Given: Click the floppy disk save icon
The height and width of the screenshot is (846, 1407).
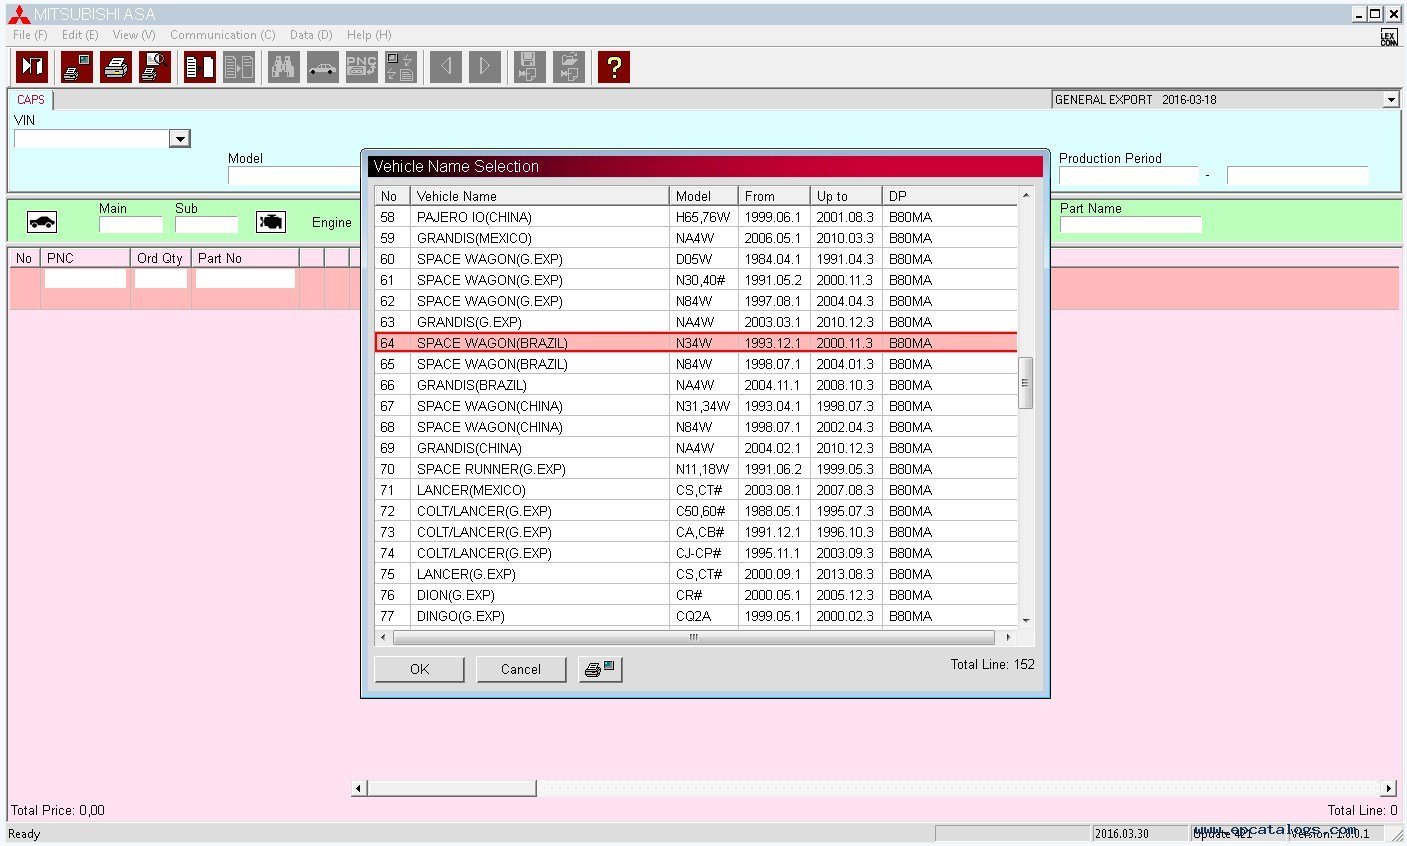Looking at the screenshot, I should pyautogui.click(x=530, y=67).
